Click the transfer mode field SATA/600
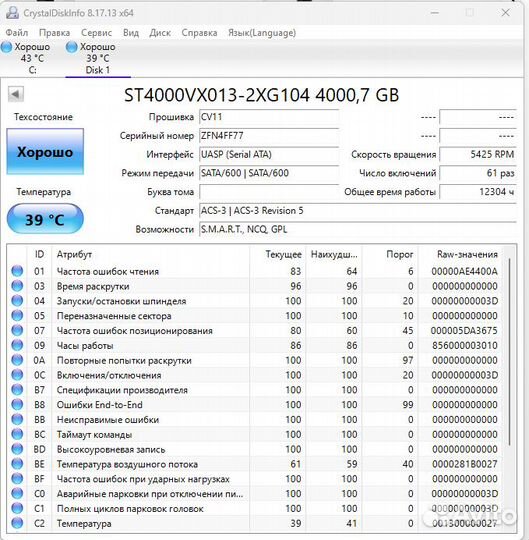 (x=269, y=173)
